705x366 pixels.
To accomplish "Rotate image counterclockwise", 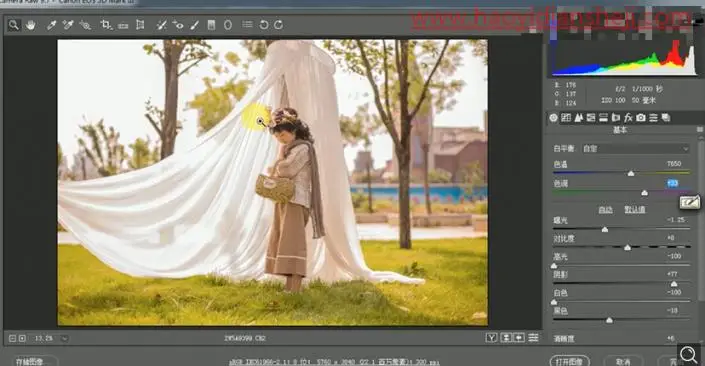I will tap(263, 25).
